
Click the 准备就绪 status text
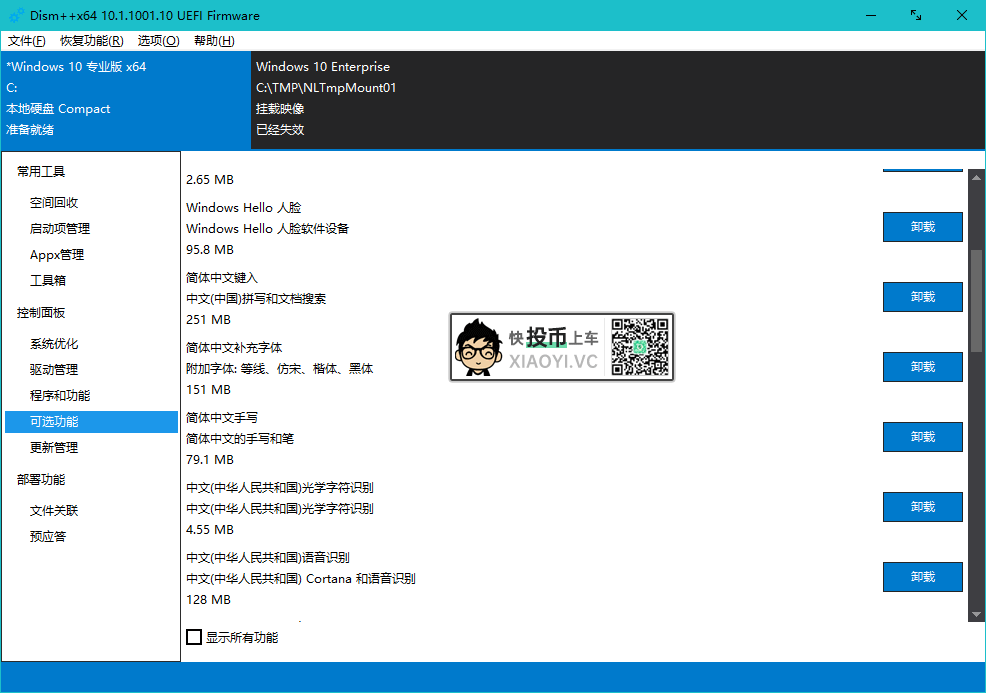(x=30, y=130)
